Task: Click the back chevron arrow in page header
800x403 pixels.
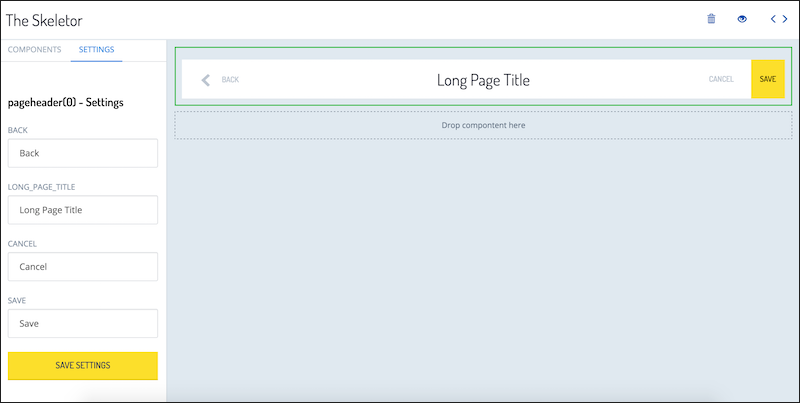Action: (x=206, y=80)
